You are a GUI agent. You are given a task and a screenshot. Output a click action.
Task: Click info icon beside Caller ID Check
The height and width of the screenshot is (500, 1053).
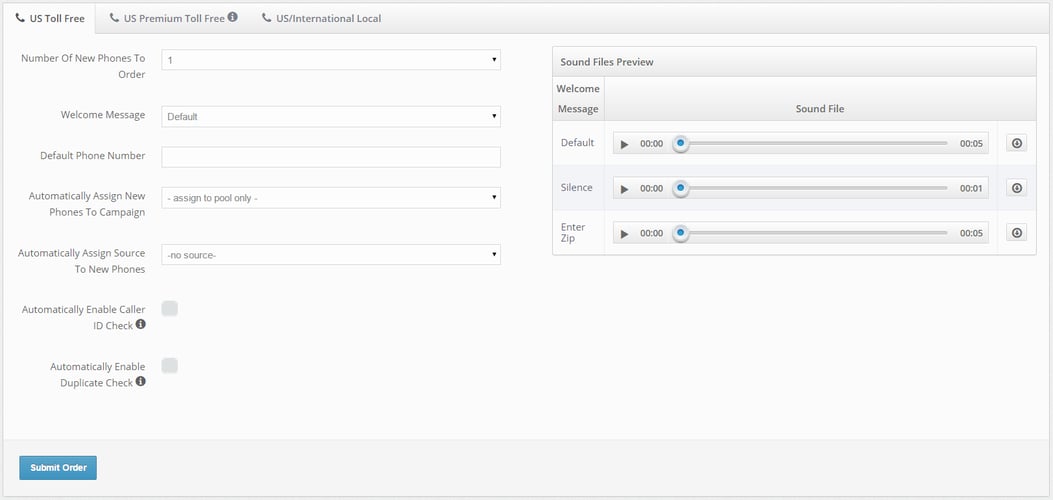pos(141,325)
